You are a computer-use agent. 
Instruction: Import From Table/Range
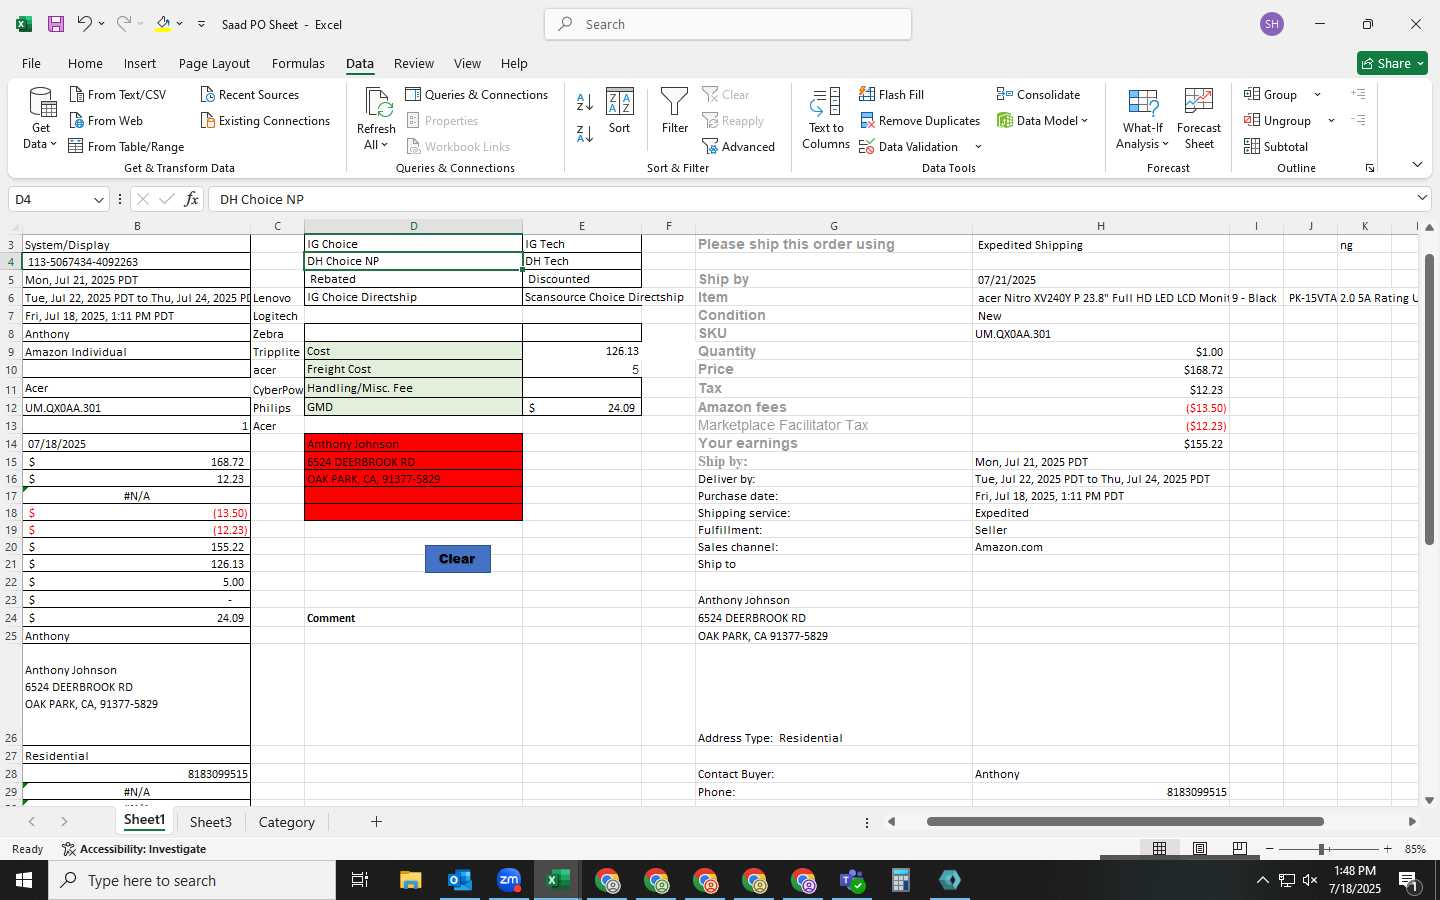(126, 146)
